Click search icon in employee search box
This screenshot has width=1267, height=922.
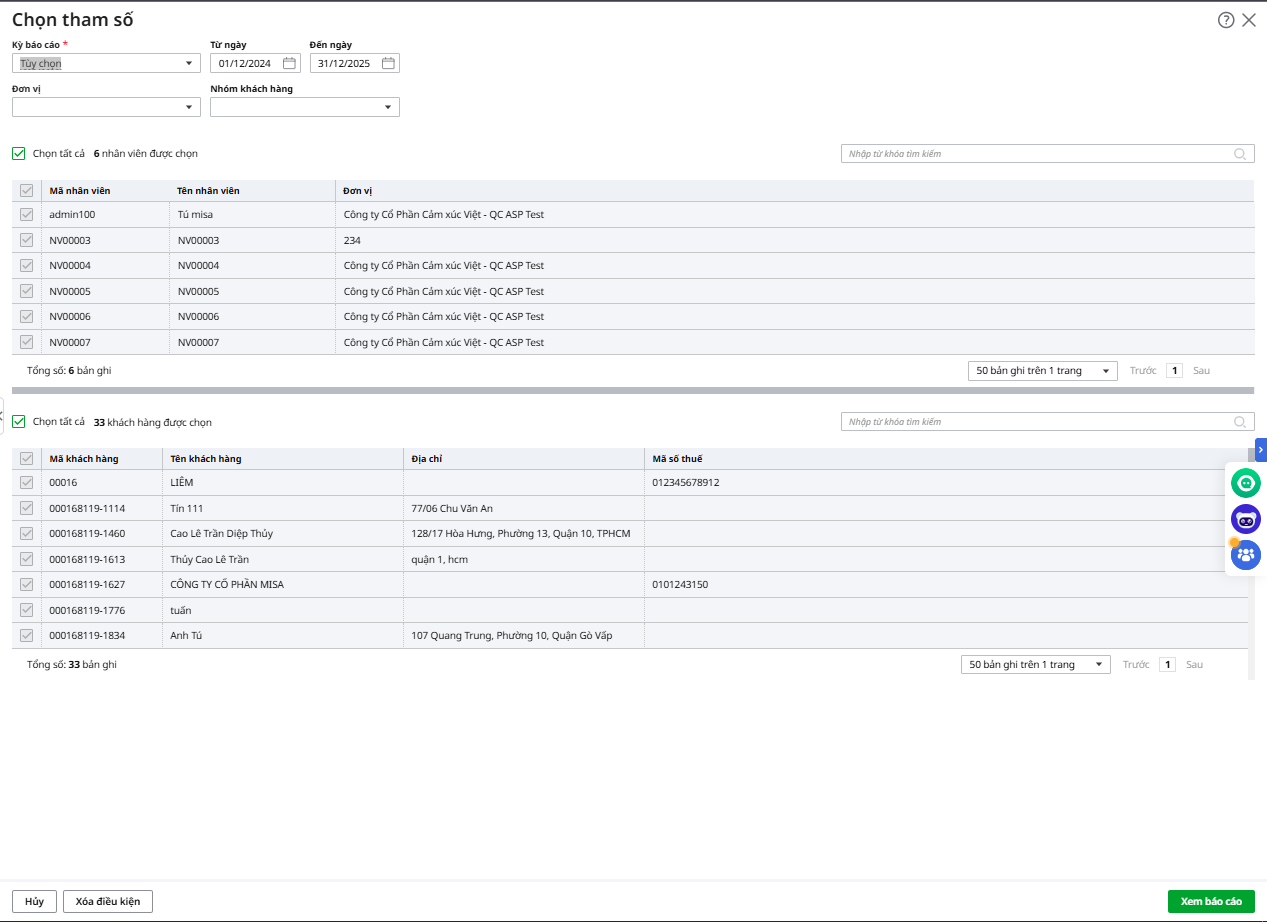tap(1240, 154)
